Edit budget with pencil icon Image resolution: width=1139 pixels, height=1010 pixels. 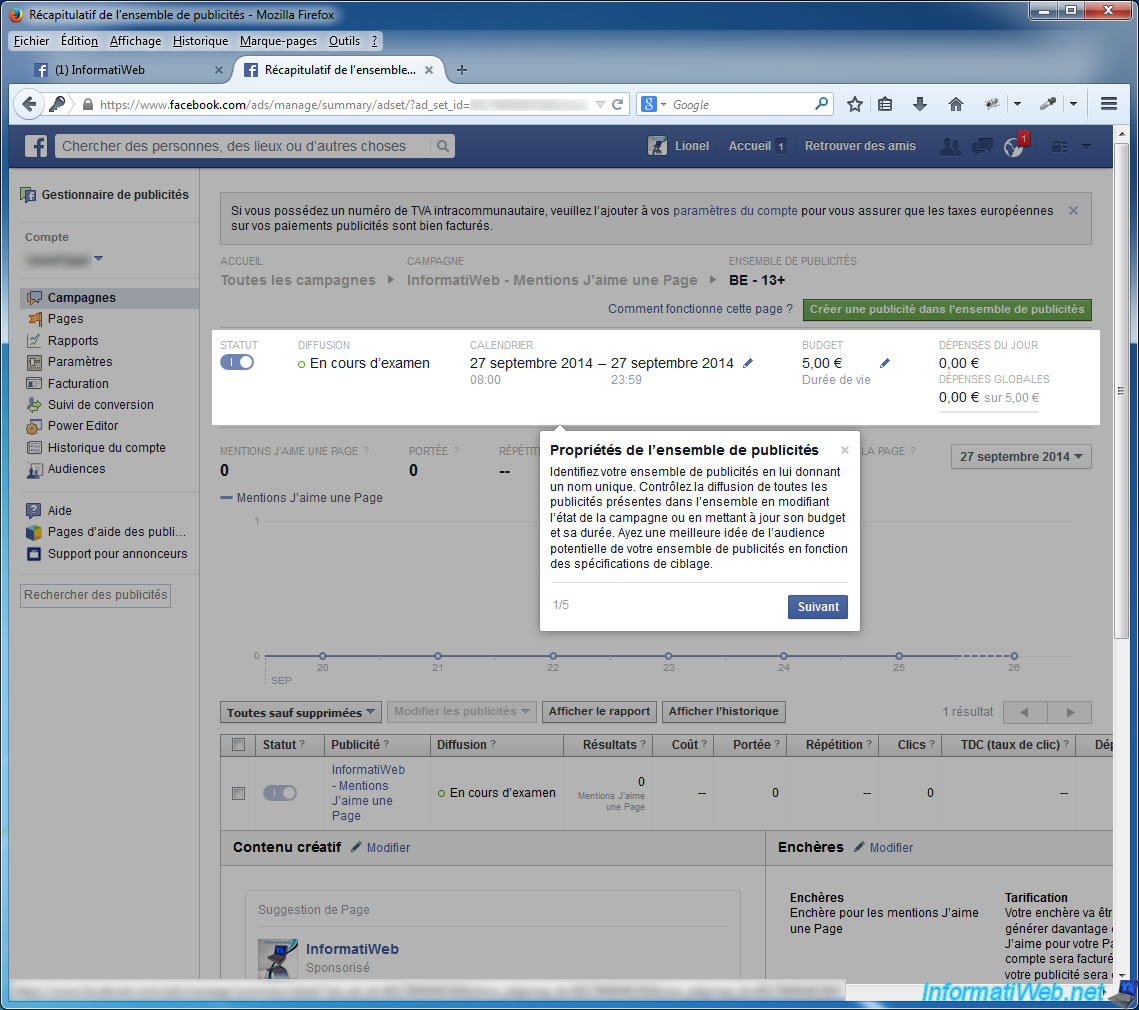(x=885, y=363)
